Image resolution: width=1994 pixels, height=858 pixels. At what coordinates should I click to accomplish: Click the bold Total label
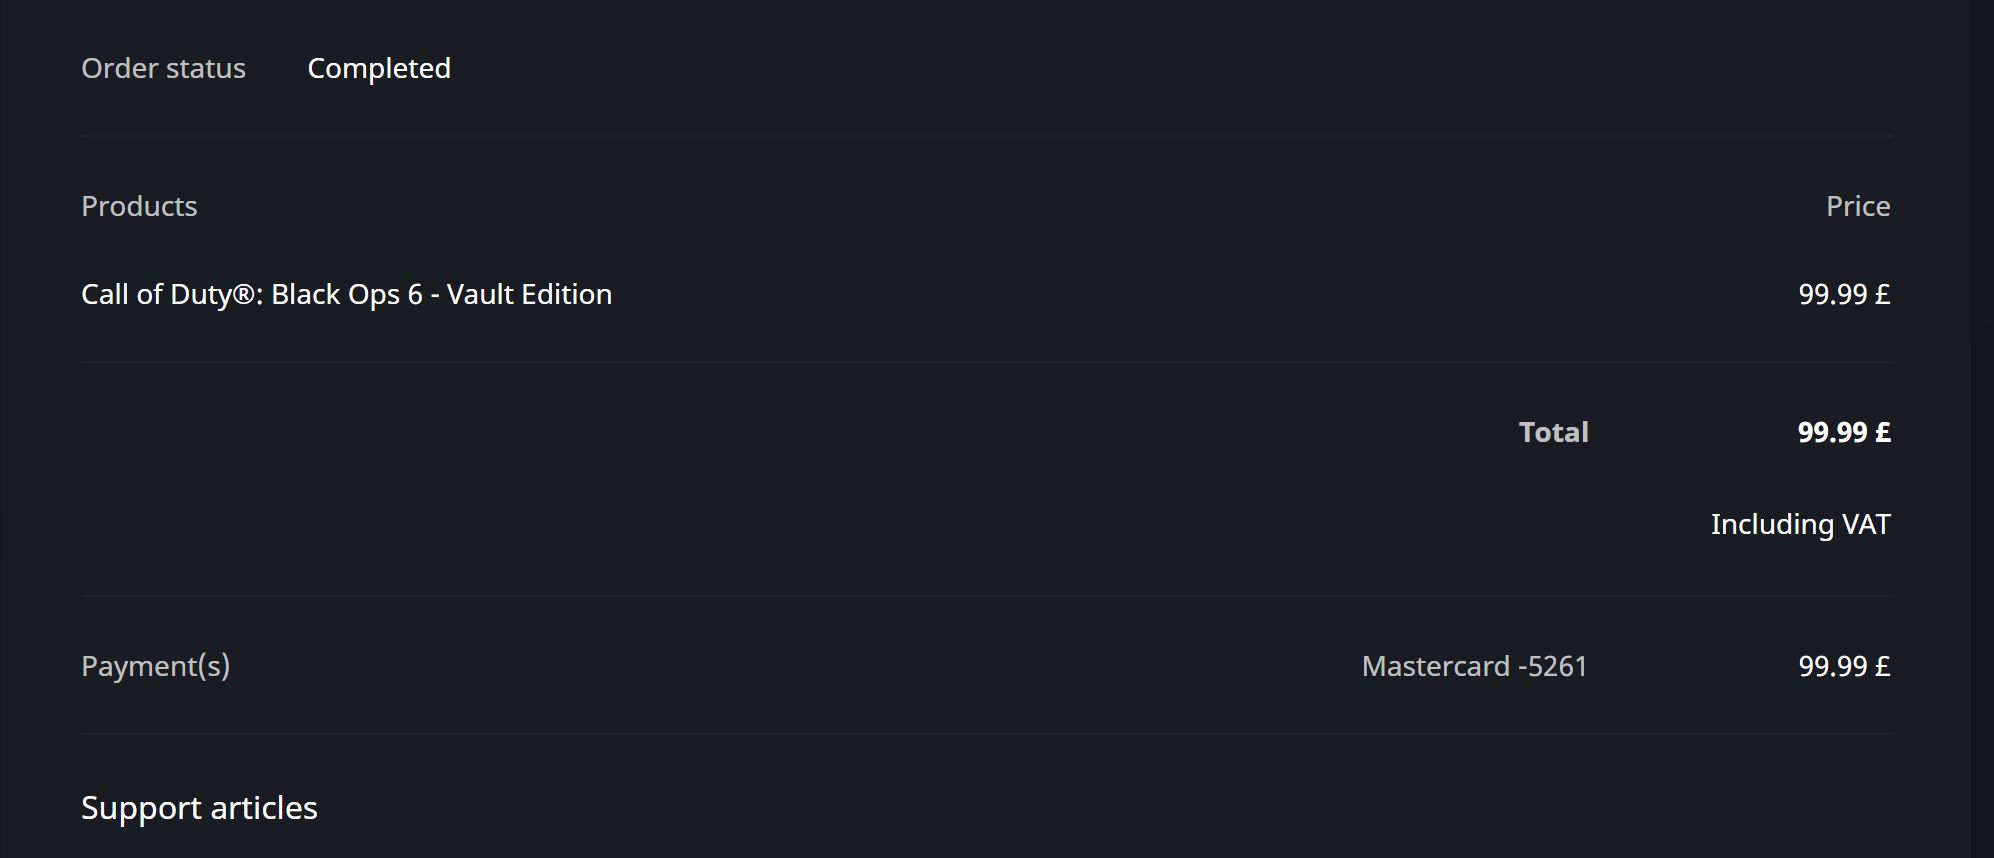click(x=1553, y=432)
